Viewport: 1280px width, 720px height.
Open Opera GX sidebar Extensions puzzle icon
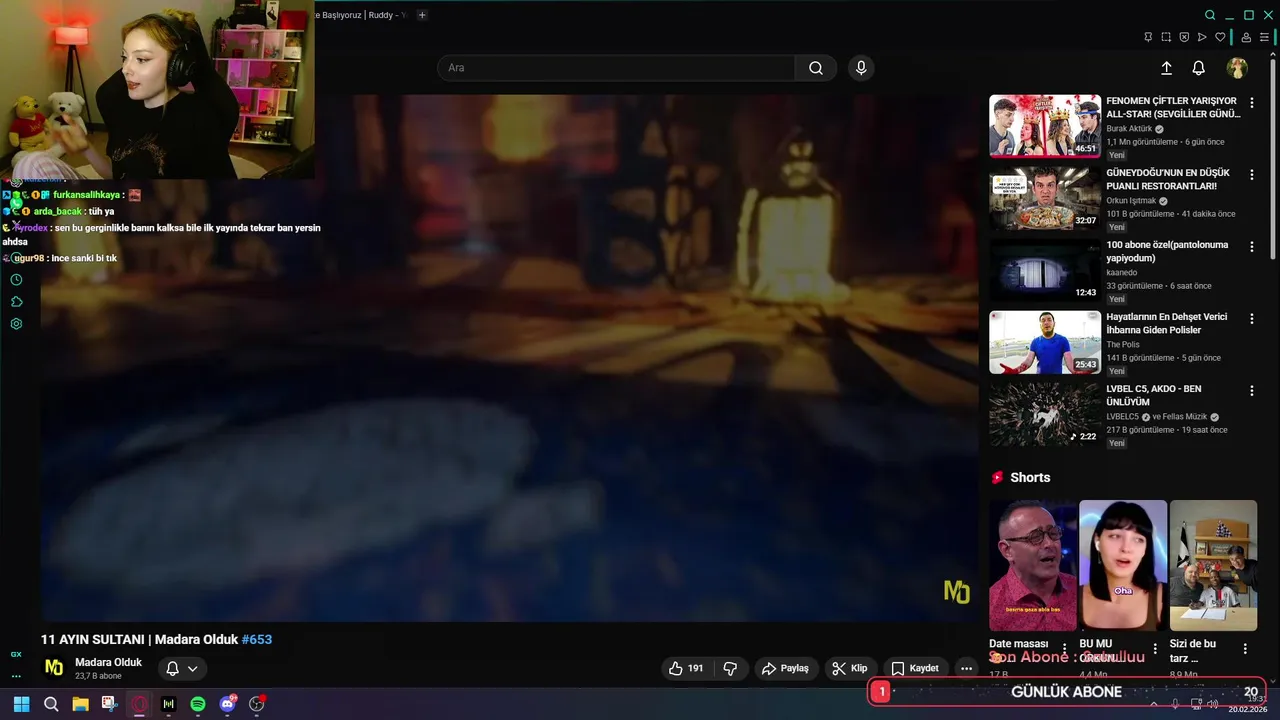click(x=16, y=301)
